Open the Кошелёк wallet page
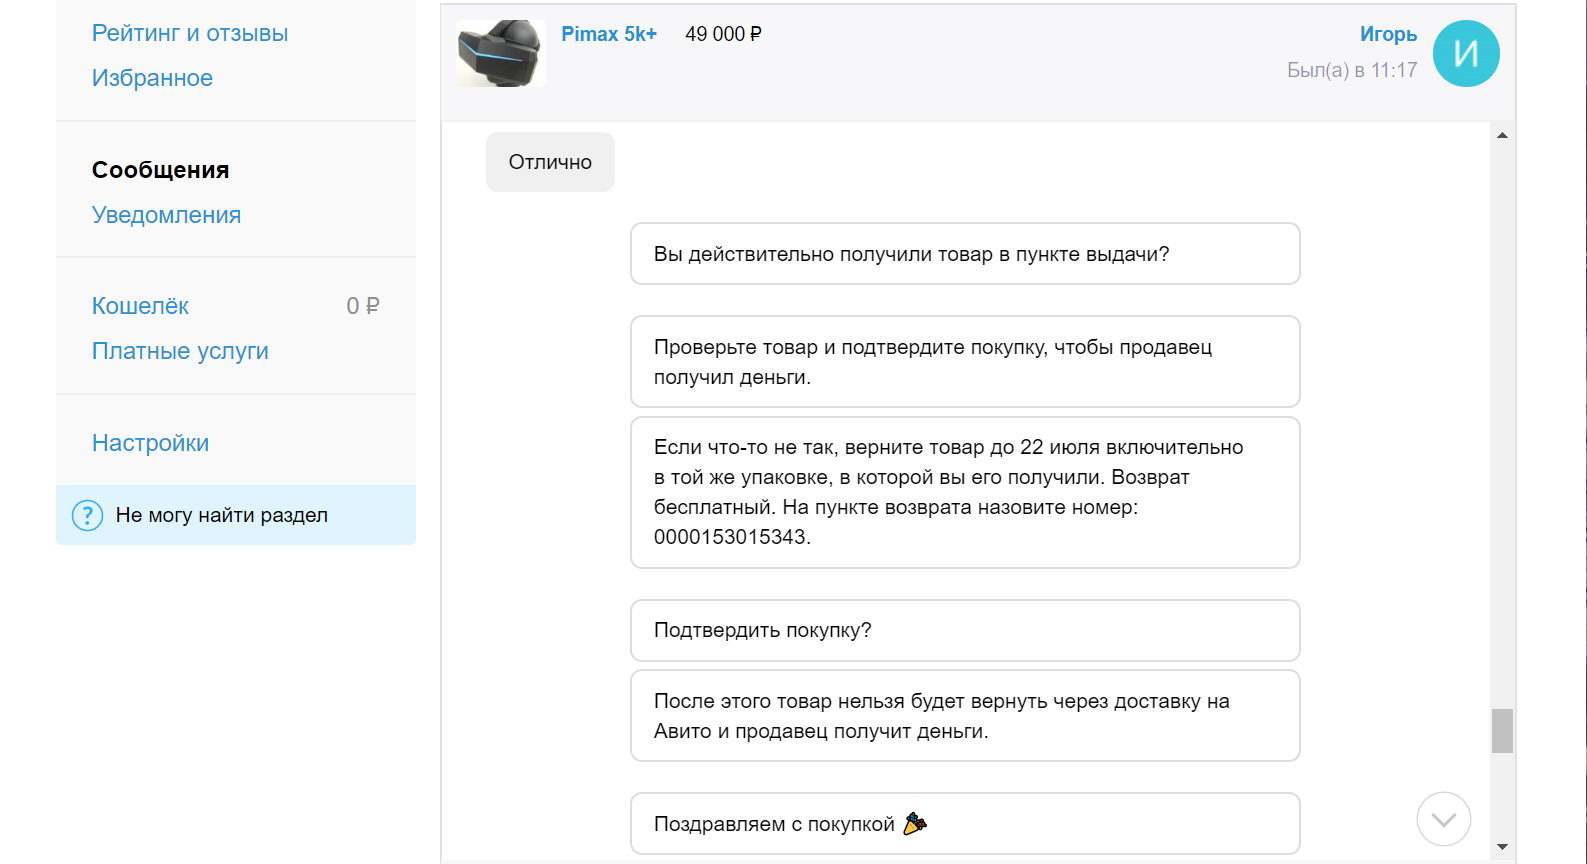Image resolution: width=1587 pixels, height=864 pixels. point(140,306)
